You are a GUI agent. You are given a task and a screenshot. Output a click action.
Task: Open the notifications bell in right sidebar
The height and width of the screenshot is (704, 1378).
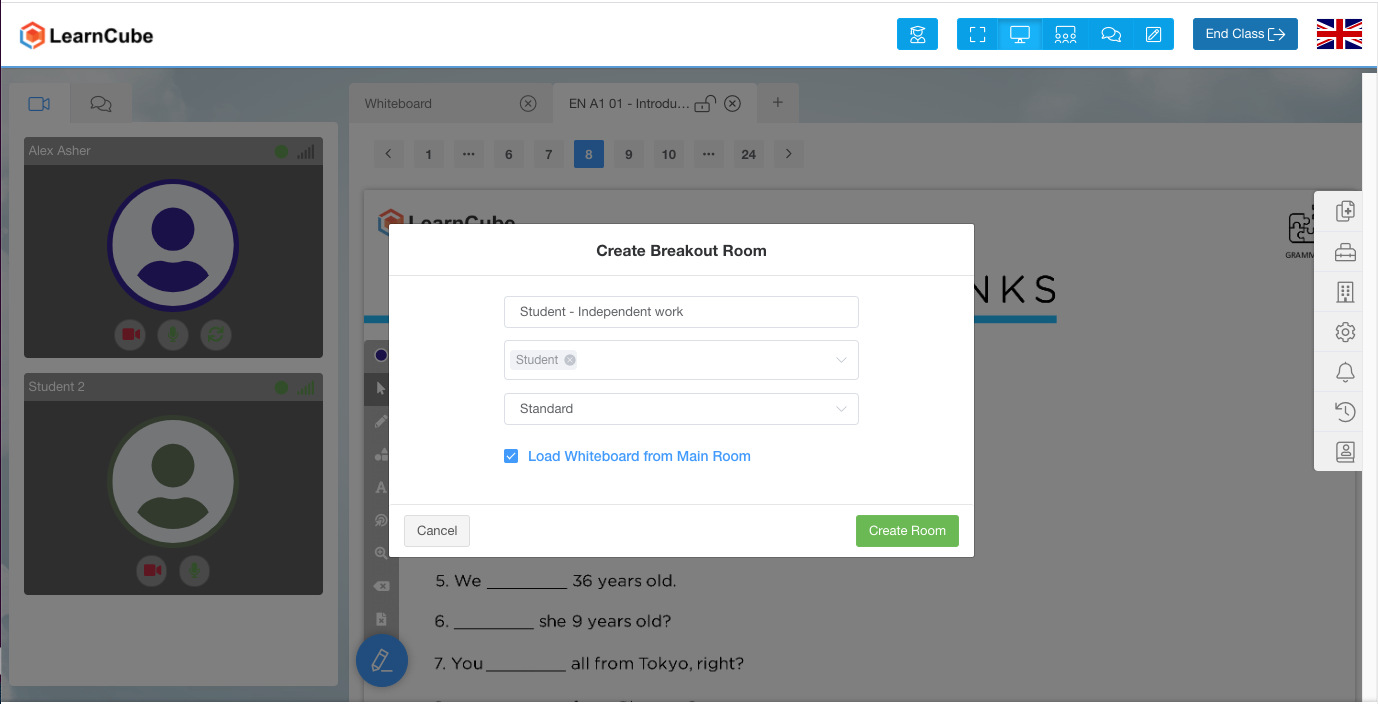(x=1345, y=371)
